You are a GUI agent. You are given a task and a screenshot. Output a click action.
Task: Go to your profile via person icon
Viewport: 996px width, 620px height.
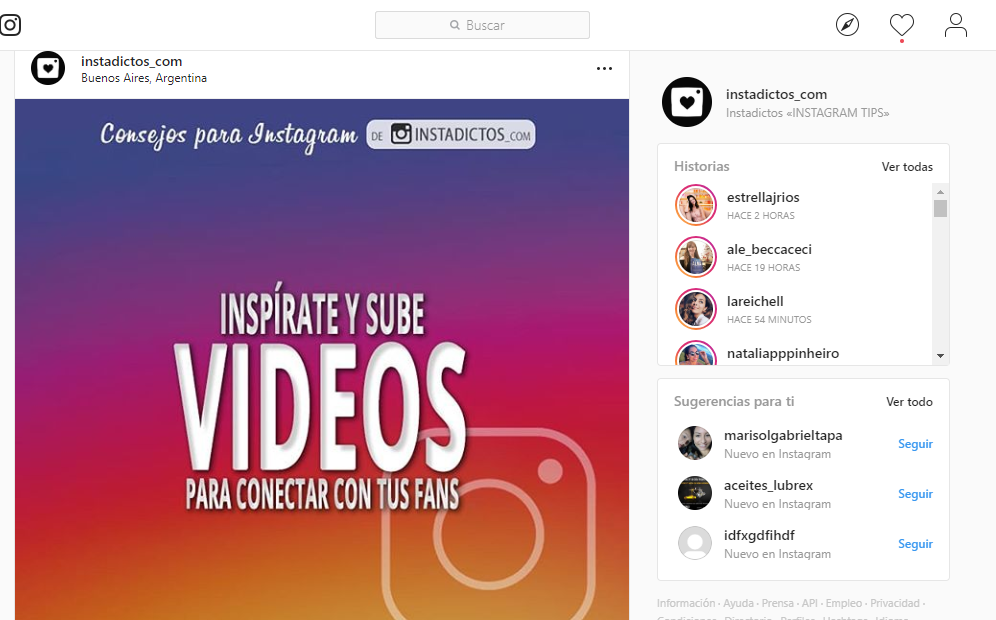pos(955,25)
